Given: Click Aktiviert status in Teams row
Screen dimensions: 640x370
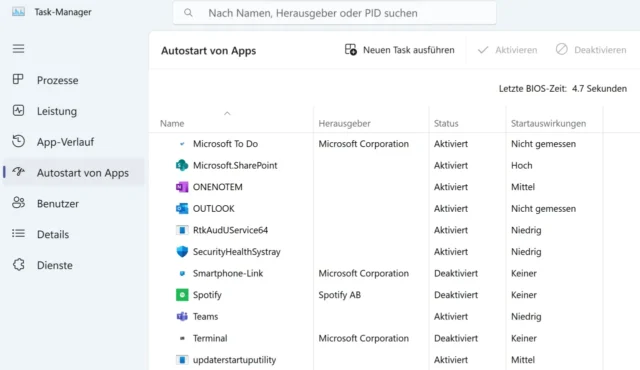Looking at the screenshot, I should pos(451,317).
